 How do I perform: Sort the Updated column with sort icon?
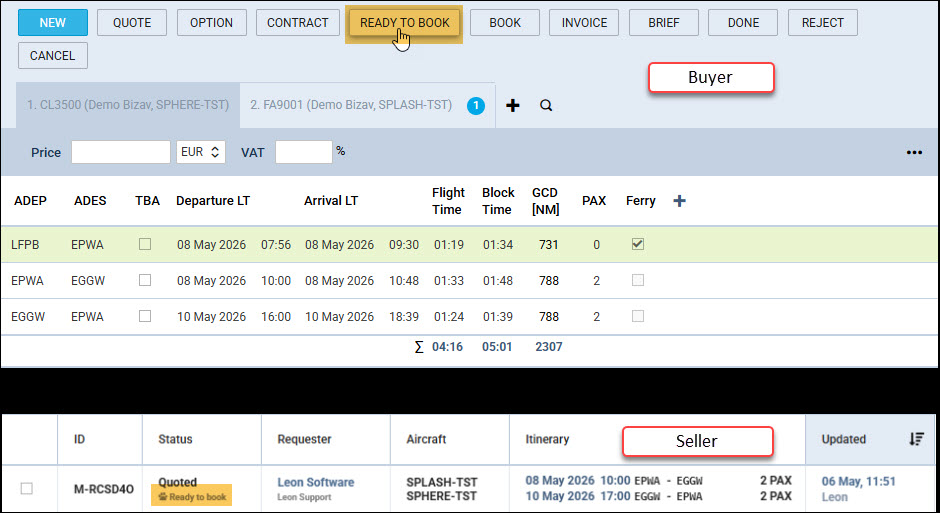[915, 439]
